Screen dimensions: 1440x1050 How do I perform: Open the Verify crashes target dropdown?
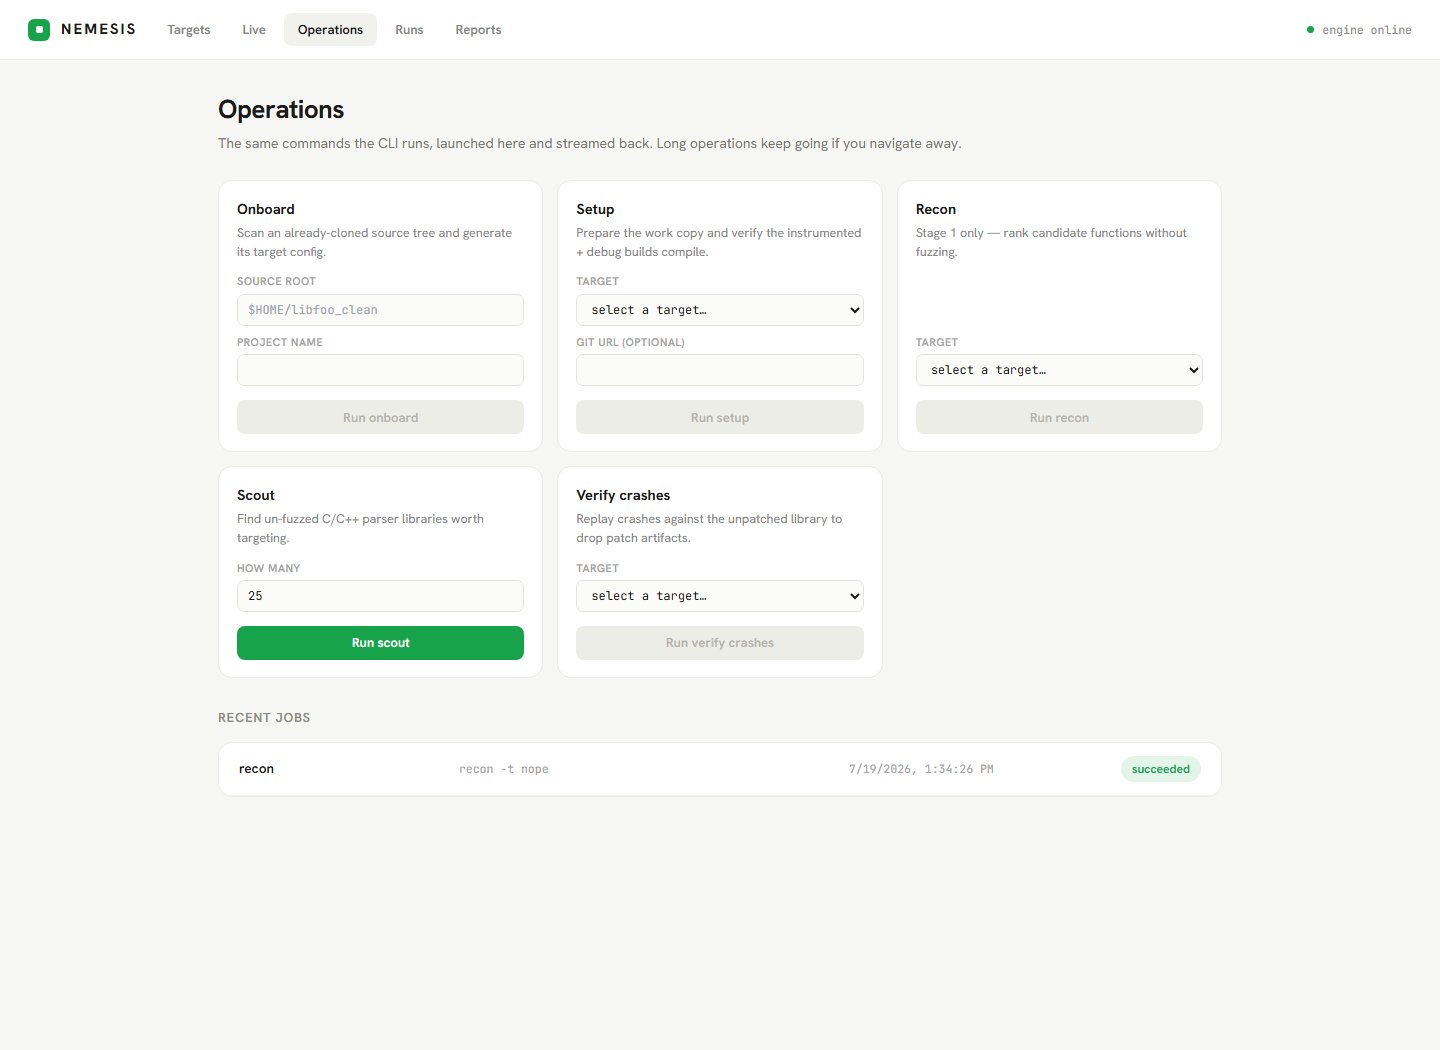point(720,596)
